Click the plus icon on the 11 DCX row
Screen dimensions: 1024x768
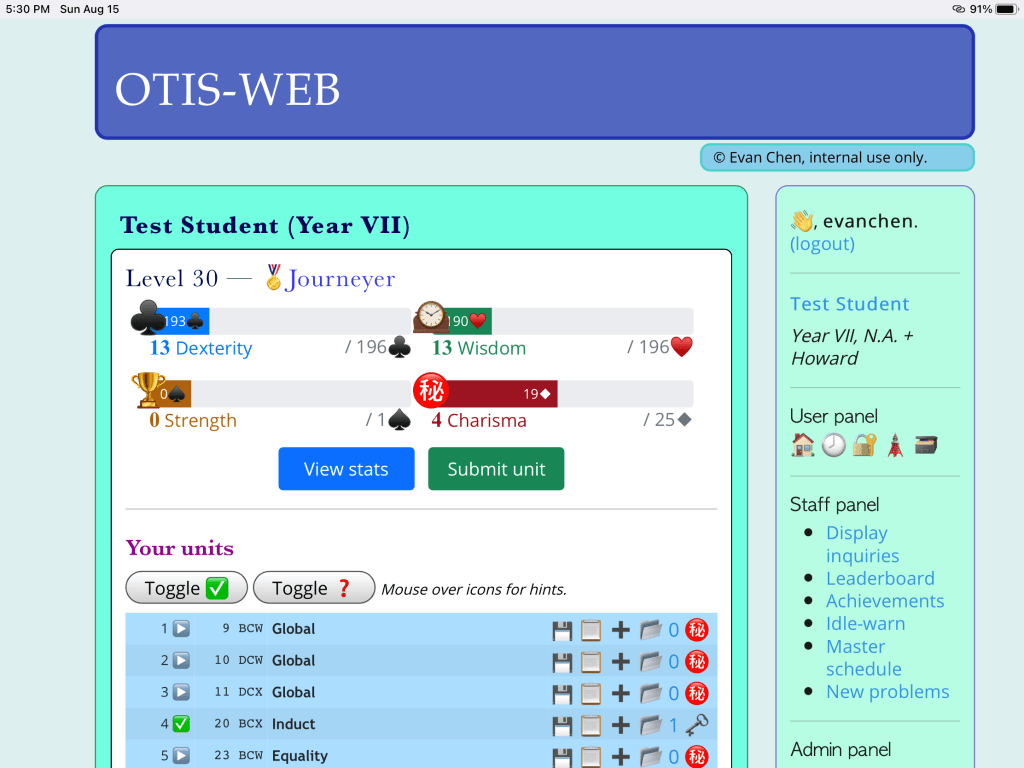pyautogui.click(x=621, y=693)
